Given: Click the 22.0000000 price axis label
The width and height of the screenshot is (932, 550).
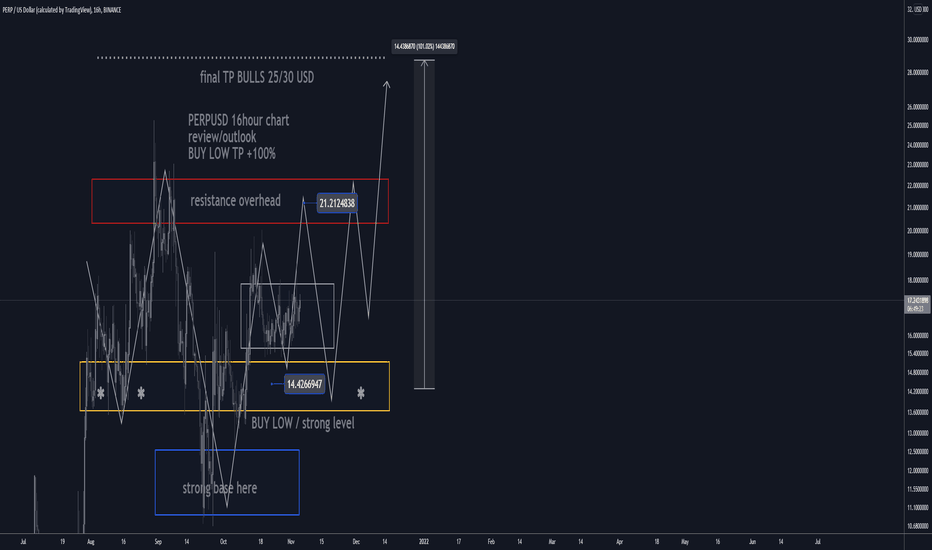Looking at the screenshot, I should pyautogui.click(x=918, y=186).
